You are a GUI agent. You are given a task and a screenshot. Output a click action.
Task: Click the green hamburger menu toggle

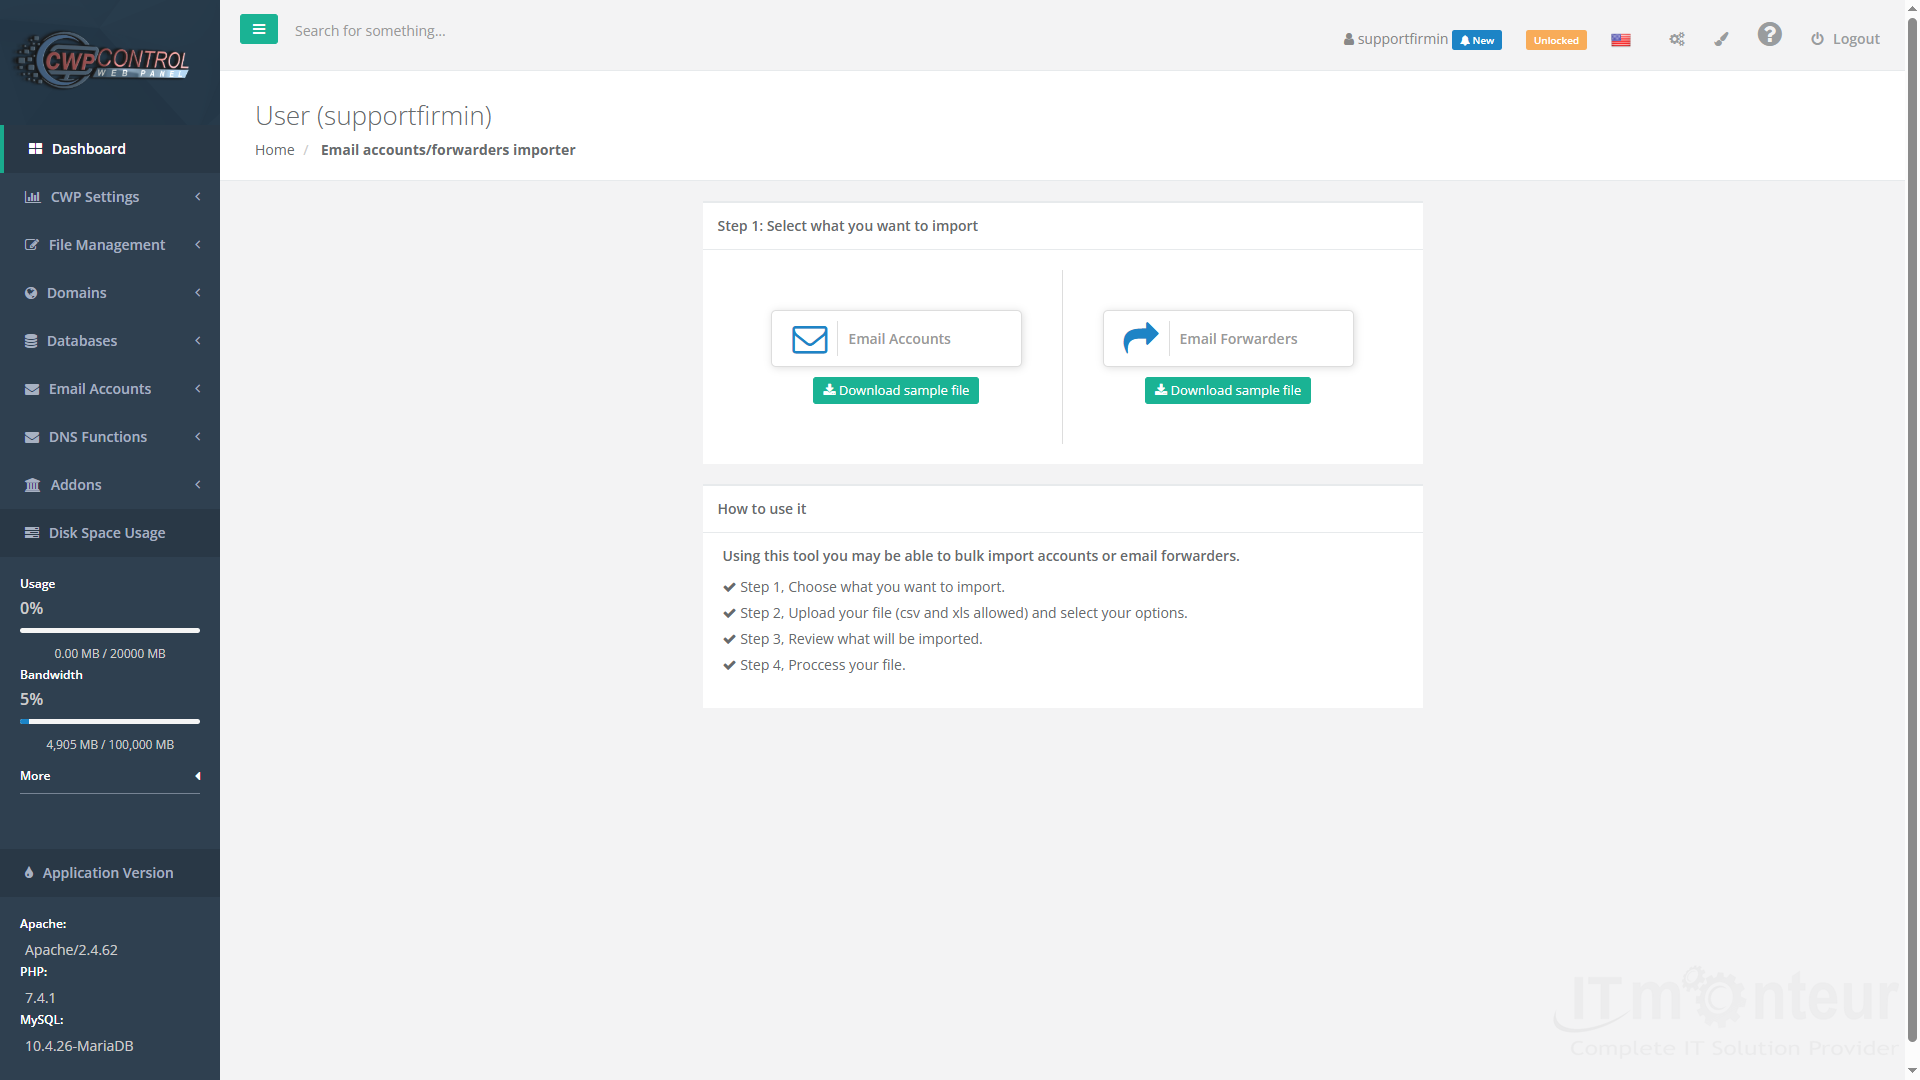pos(259,29)
